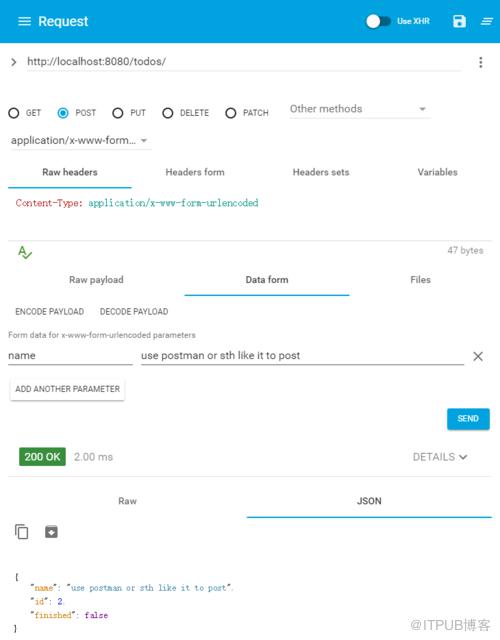This screenshot has width=500, height=640.
Task: Click the ENCODE PAYLOAD button
Action: 49,311
